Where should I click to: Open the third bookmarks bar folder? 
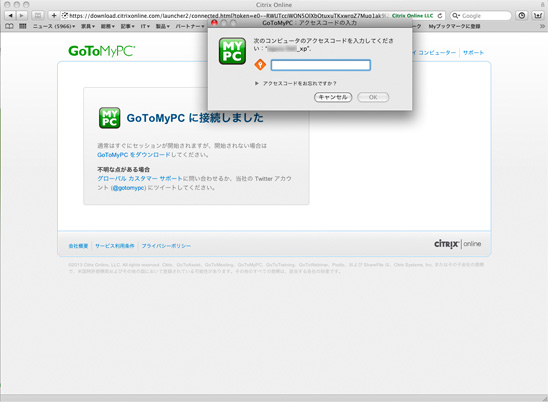(108, 26)
